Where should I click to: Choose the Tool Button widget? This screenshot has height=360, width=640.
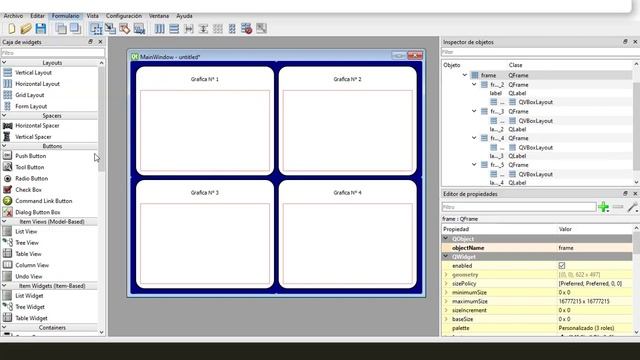tap(29, 167)
